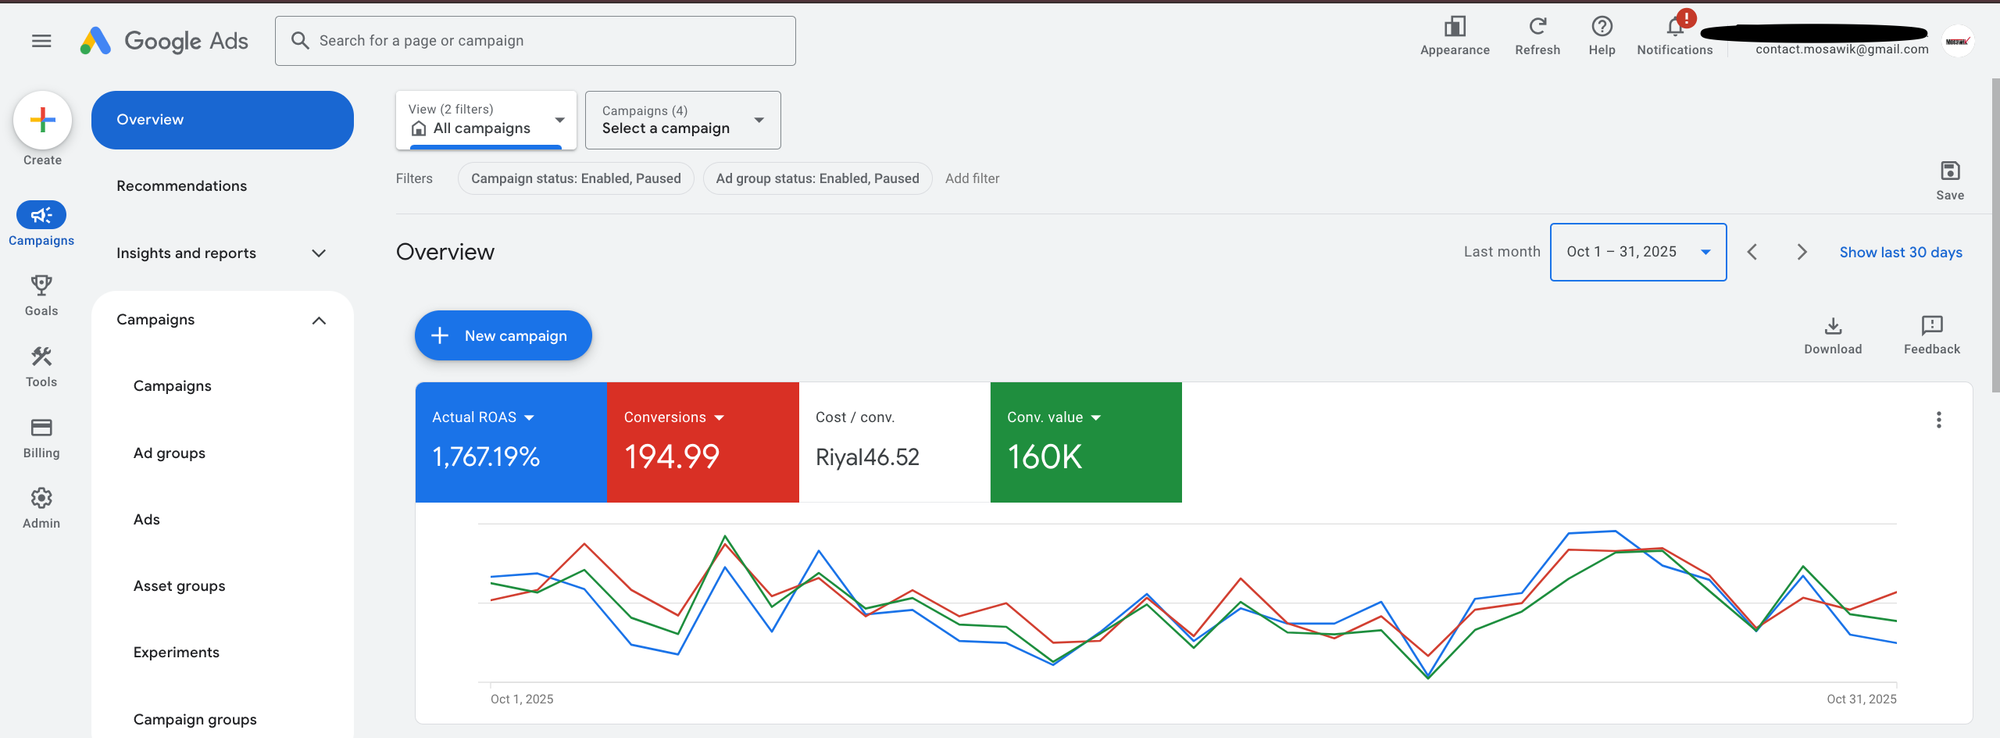Viewport: 2000px width, 738px height.
Task: Go to Billing in sidebar
Action: [x=41, y=428]
